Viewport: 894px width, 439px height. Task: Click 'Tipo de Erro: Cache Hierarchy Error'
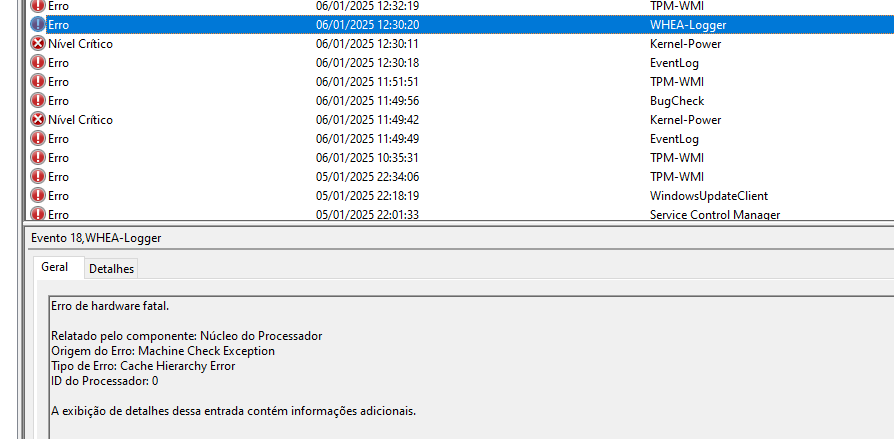click(143, 366)
